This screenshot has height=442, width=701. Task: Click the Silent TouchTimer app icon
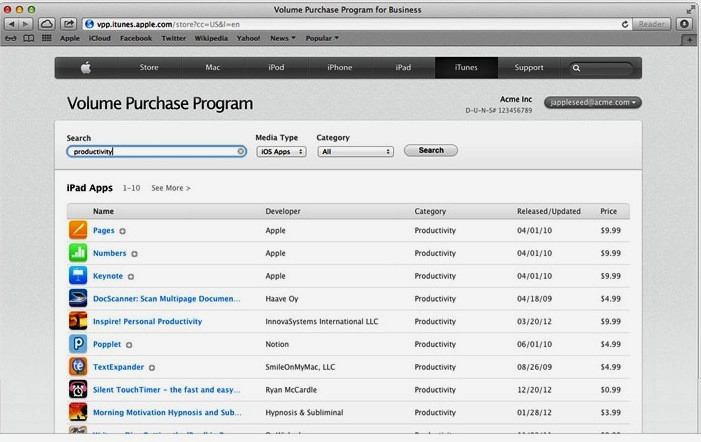click(78, 389)
